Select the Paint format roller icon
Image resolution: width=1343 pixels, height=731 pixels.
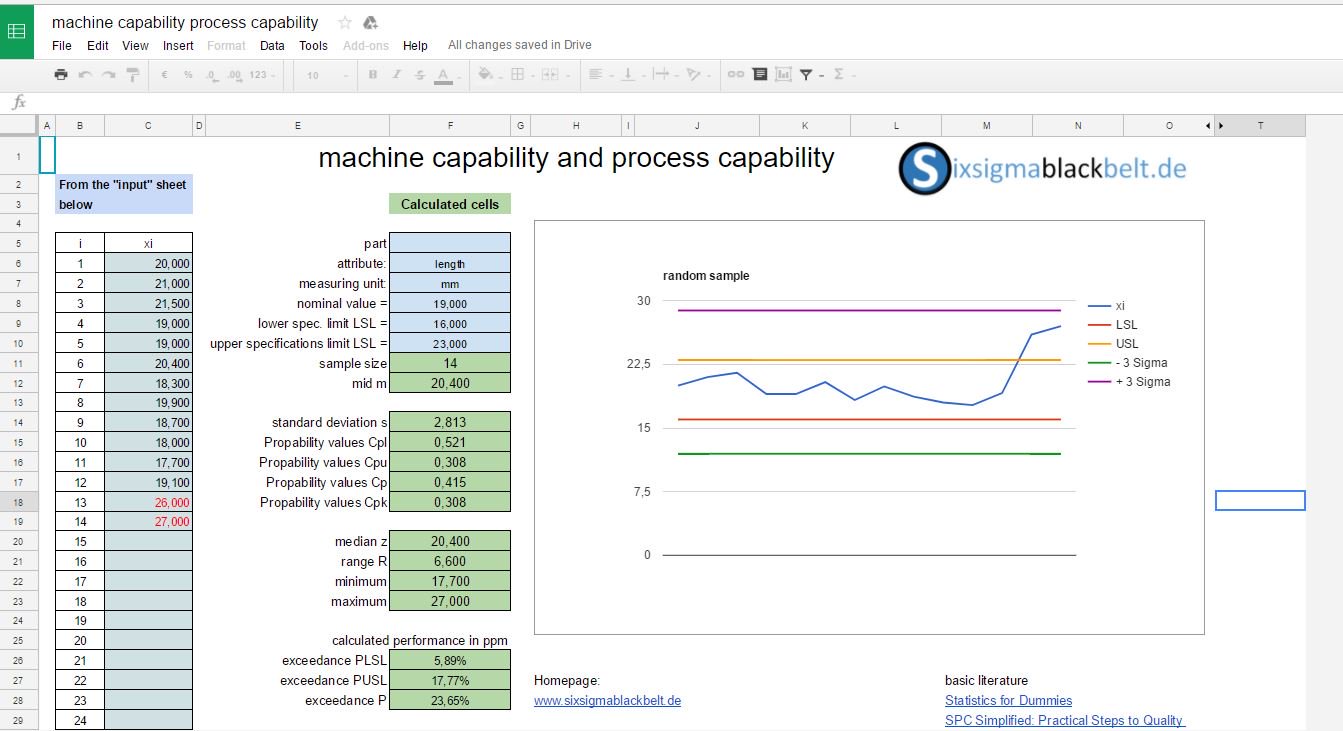point(132,74)
